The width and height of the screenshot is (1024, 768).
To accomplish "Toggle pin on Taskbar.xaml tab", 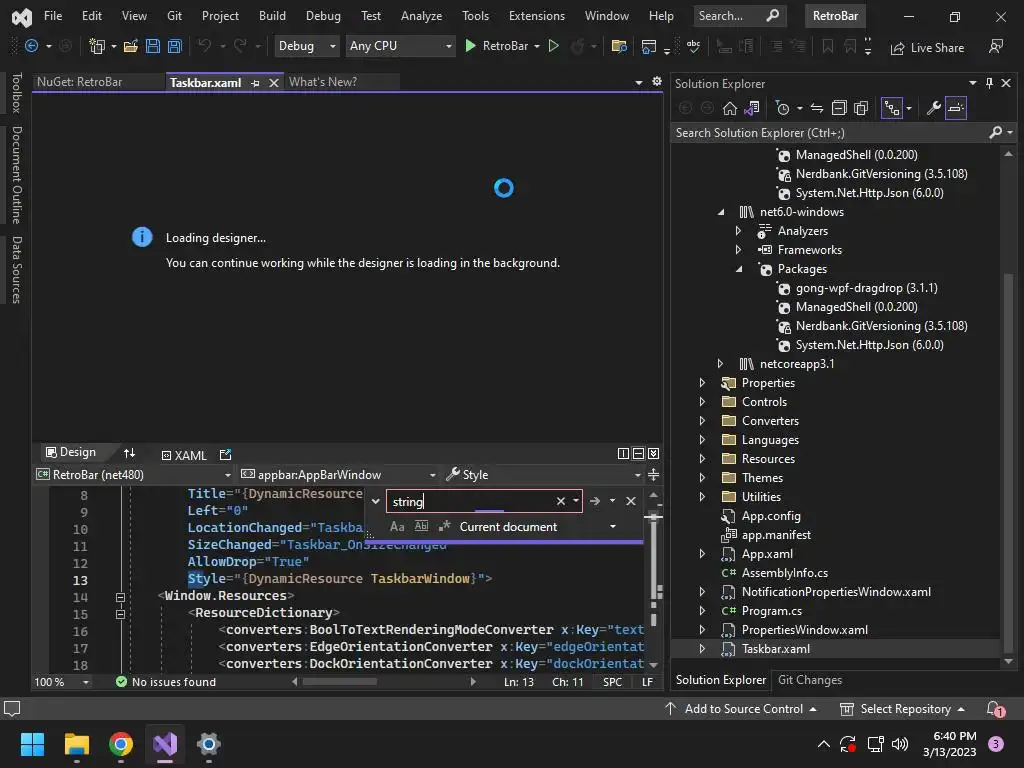I will pyautogui.click(x=255, y=83).
